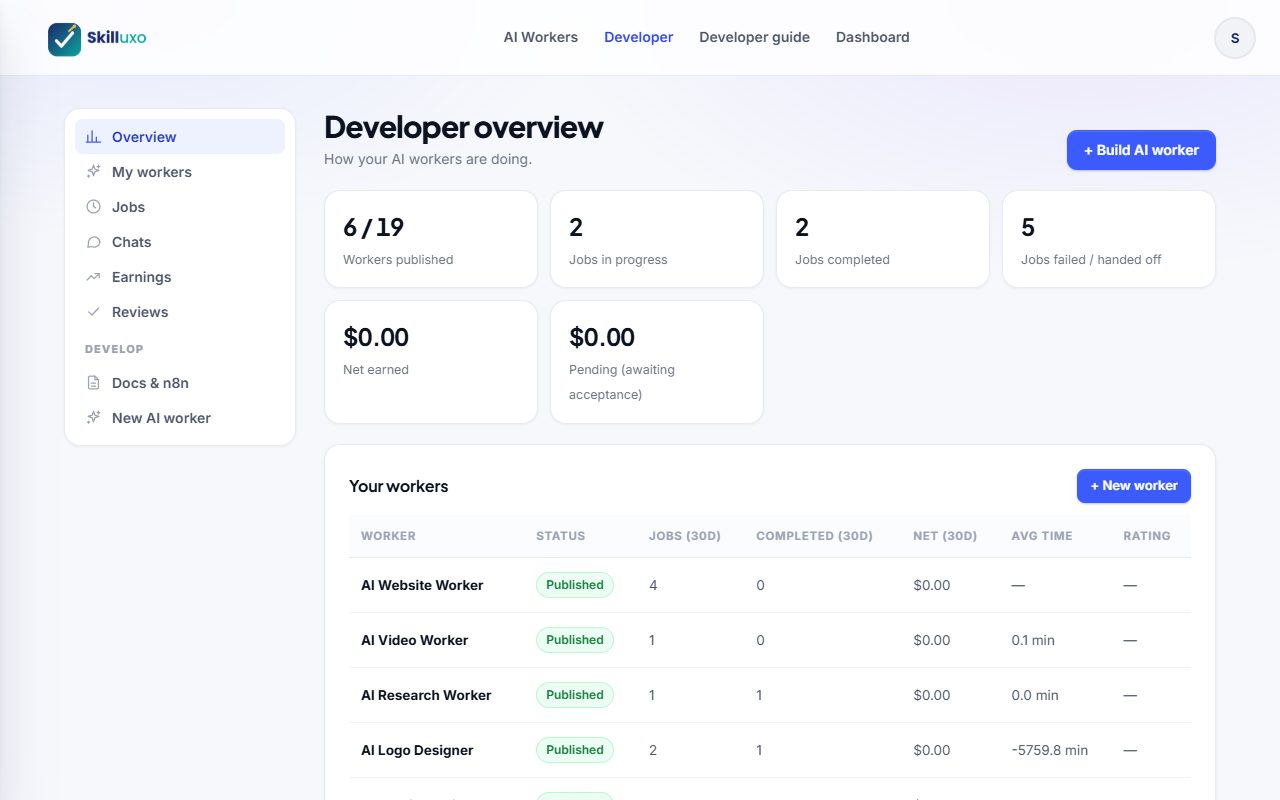
Task: Open Reviews in the sidebar
Action: coord(180,312)
